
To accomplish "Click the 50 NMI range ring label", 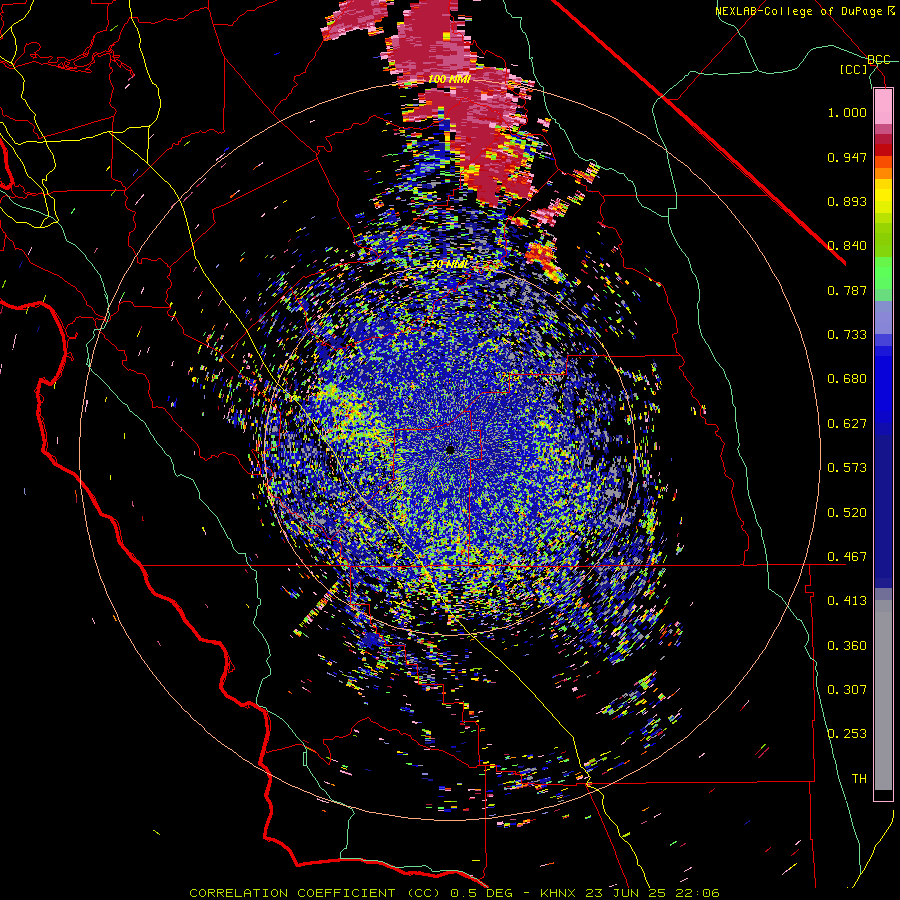I will (x=449, y=264).
